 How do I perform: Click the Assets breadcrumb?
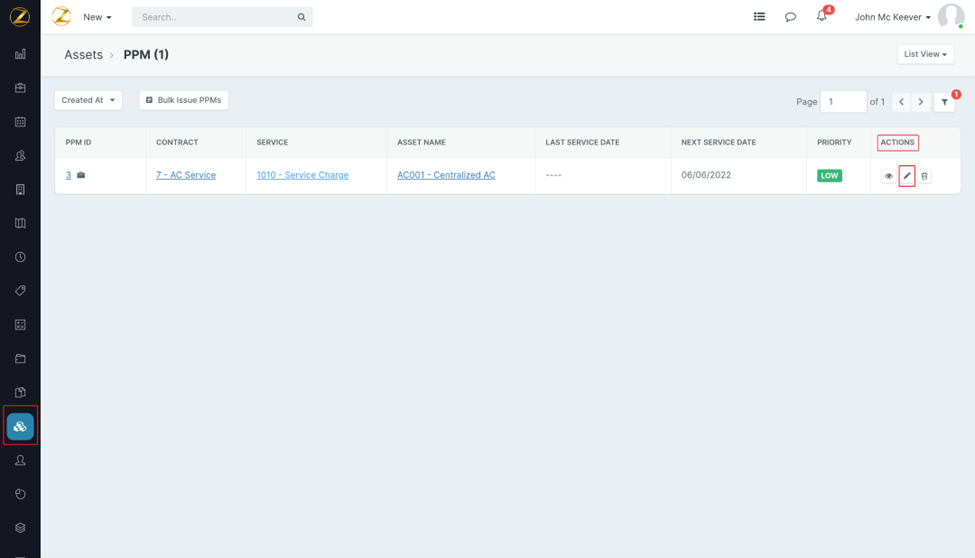coord(83,55)
